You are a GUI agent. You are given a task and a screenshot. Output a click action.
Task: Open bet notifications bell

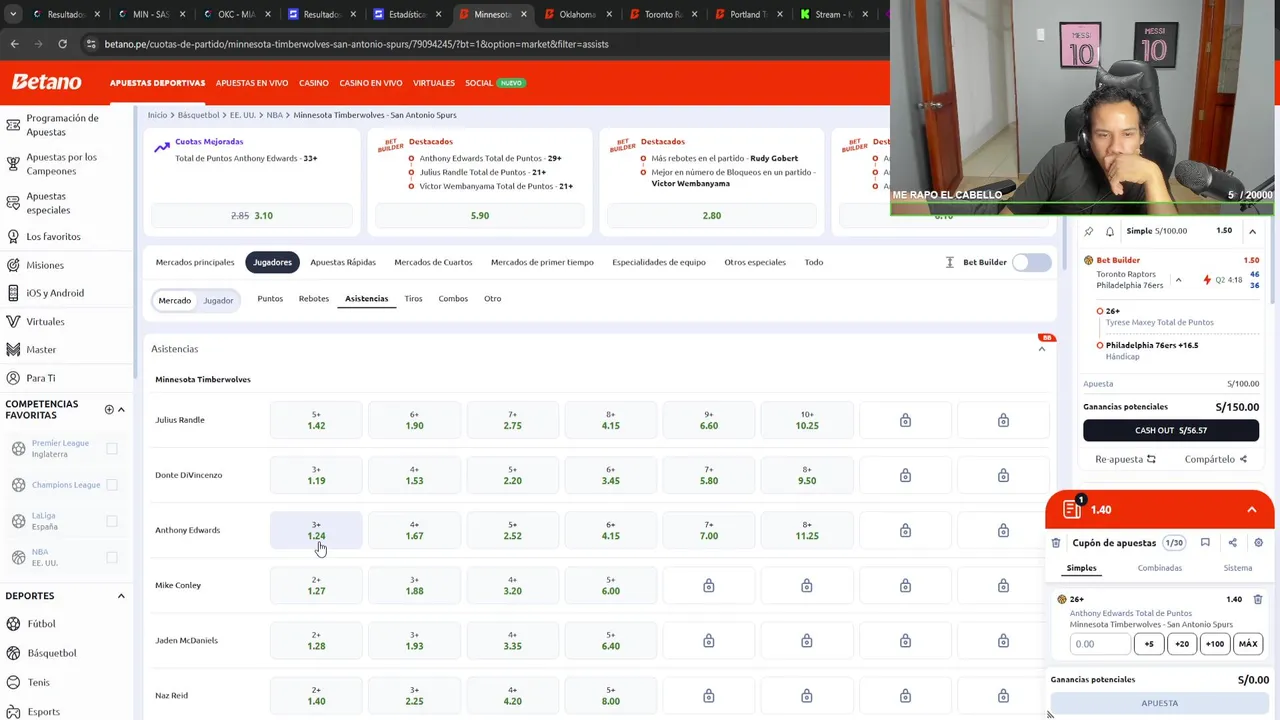1109,231
